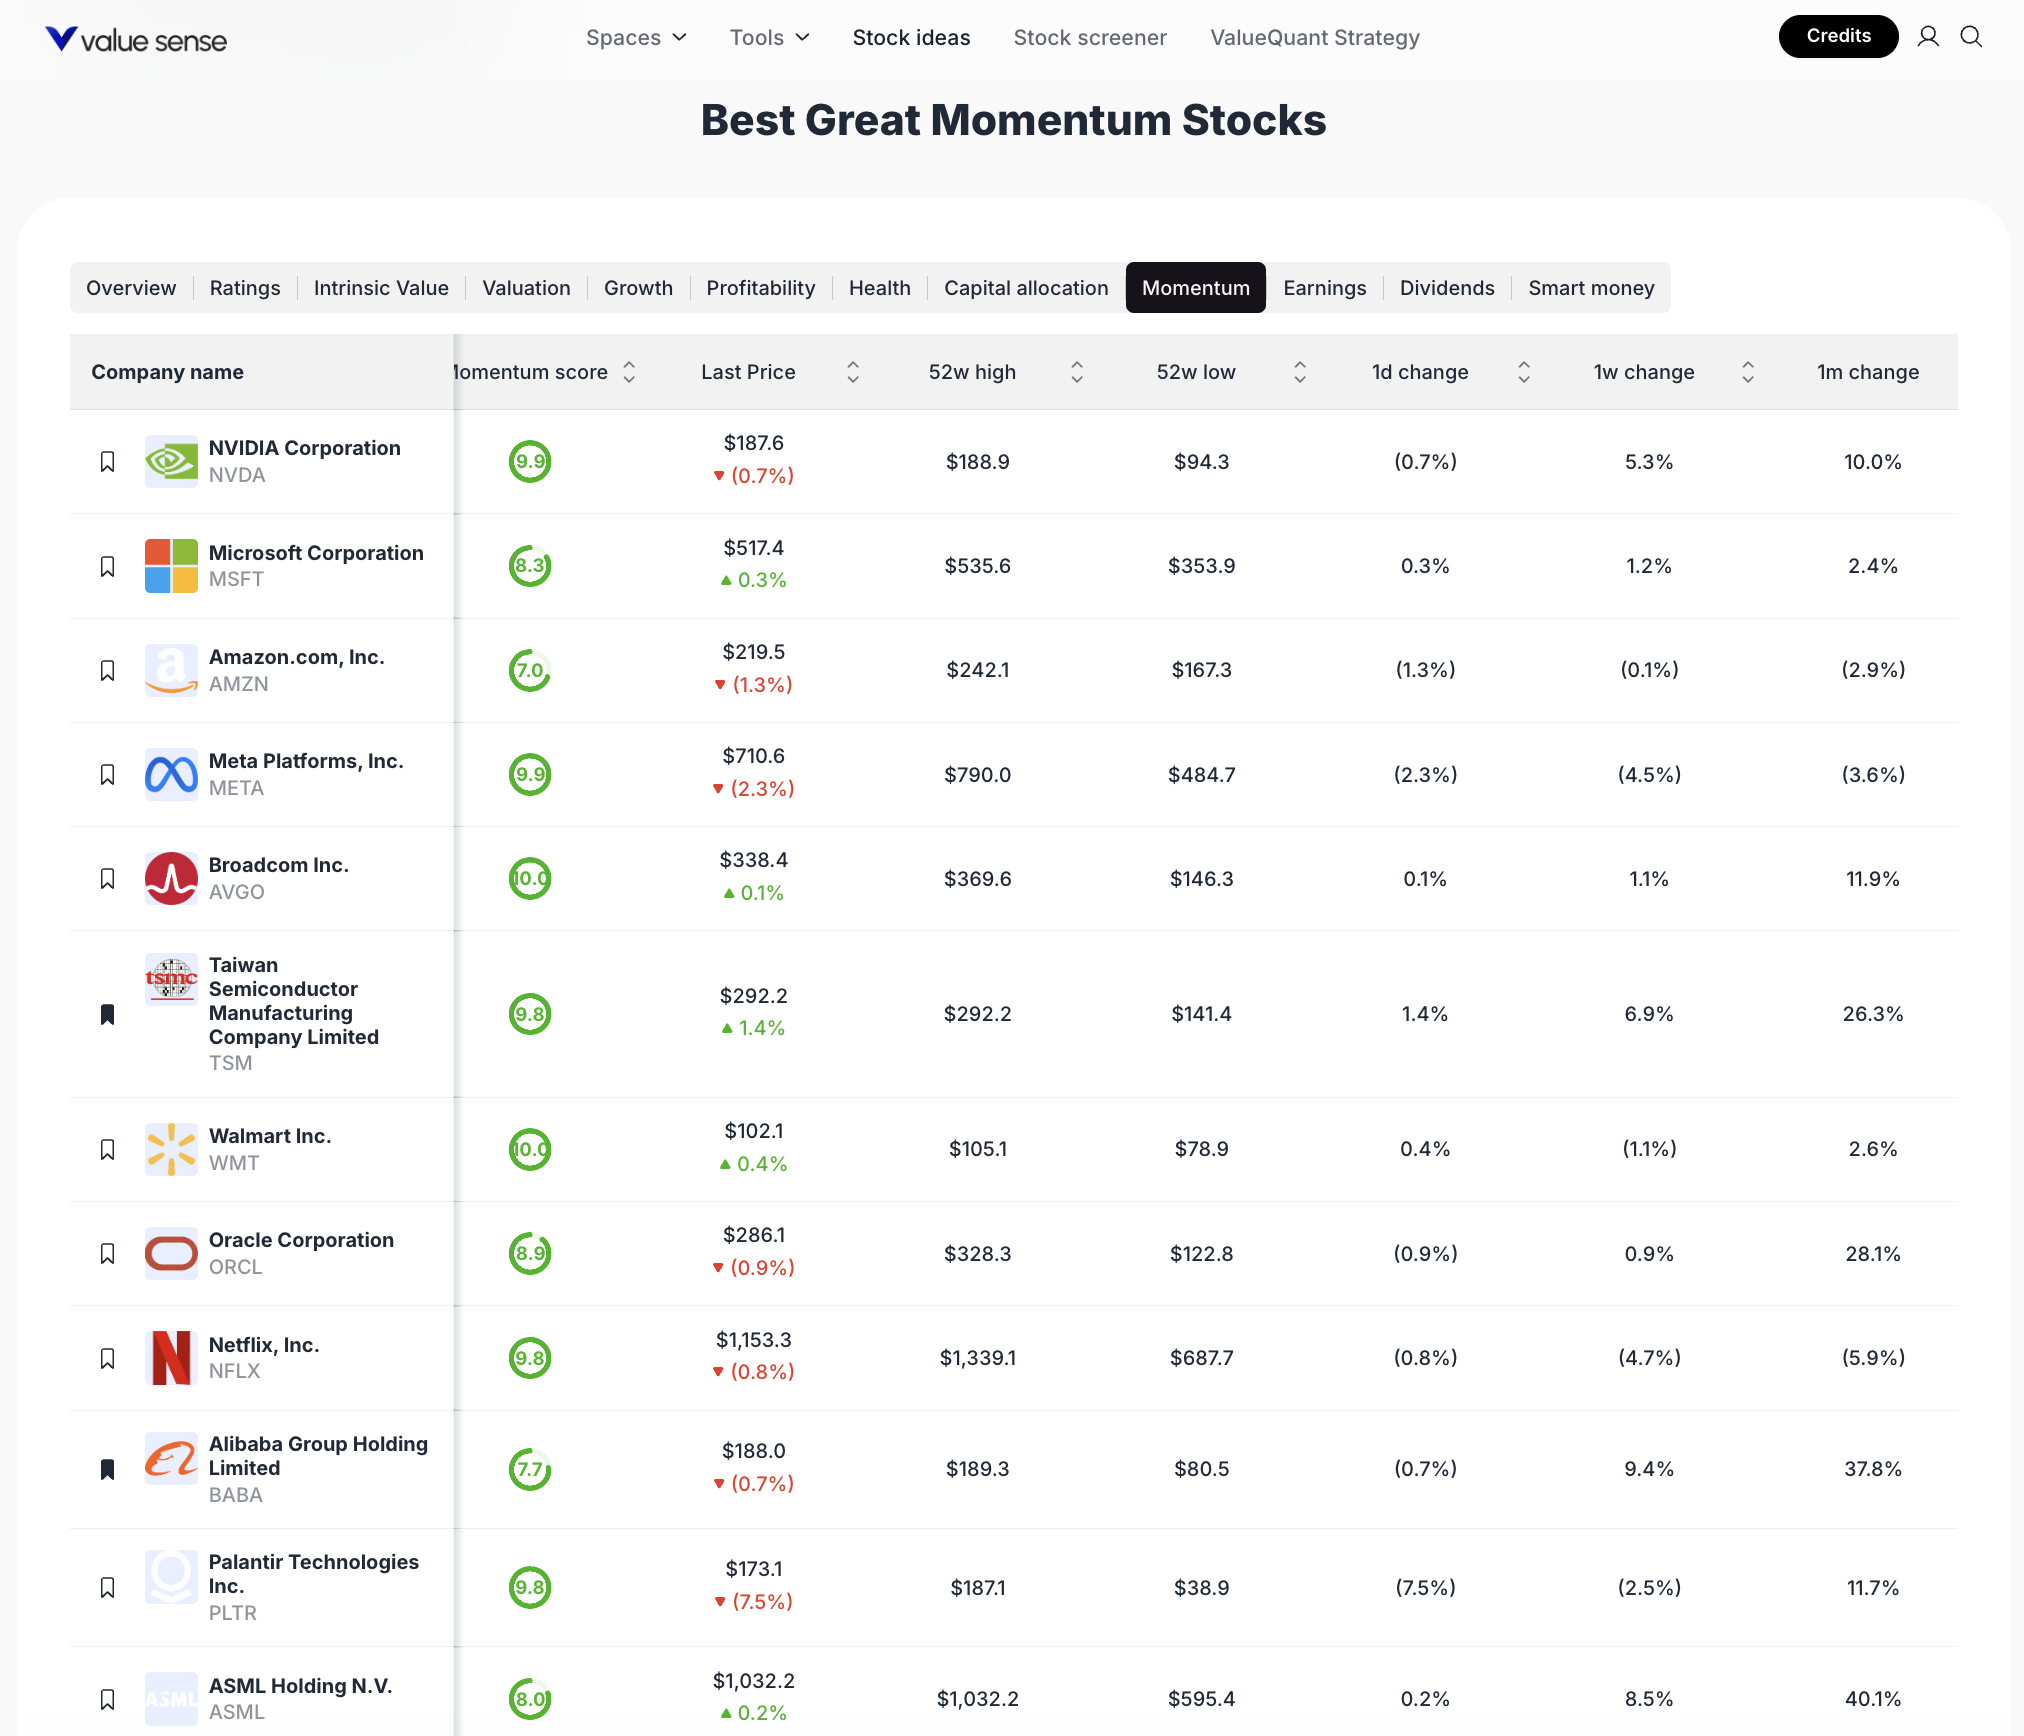The image size is (2024, 1736).
Task: Open the Tools dropdown menu
Action: 769,37
